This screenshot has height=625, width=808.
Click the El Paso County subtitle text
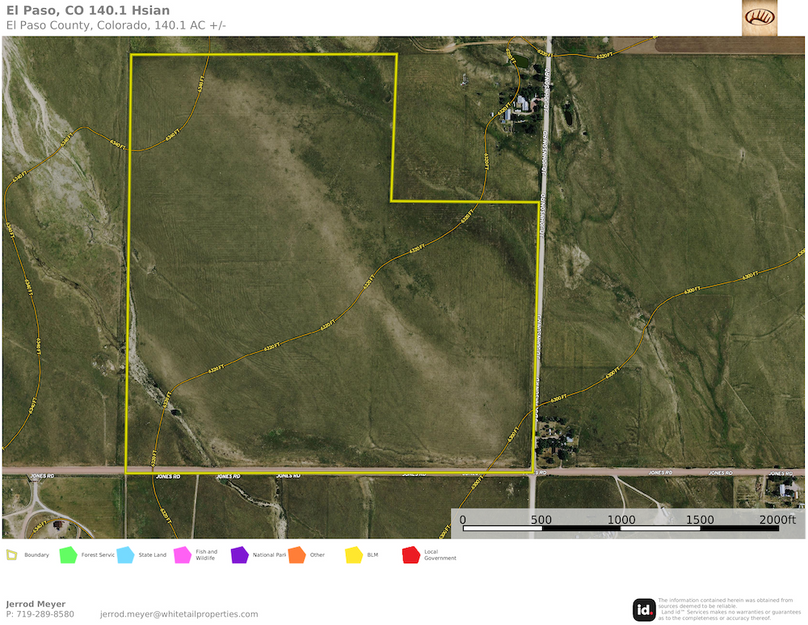pos(116,25)
